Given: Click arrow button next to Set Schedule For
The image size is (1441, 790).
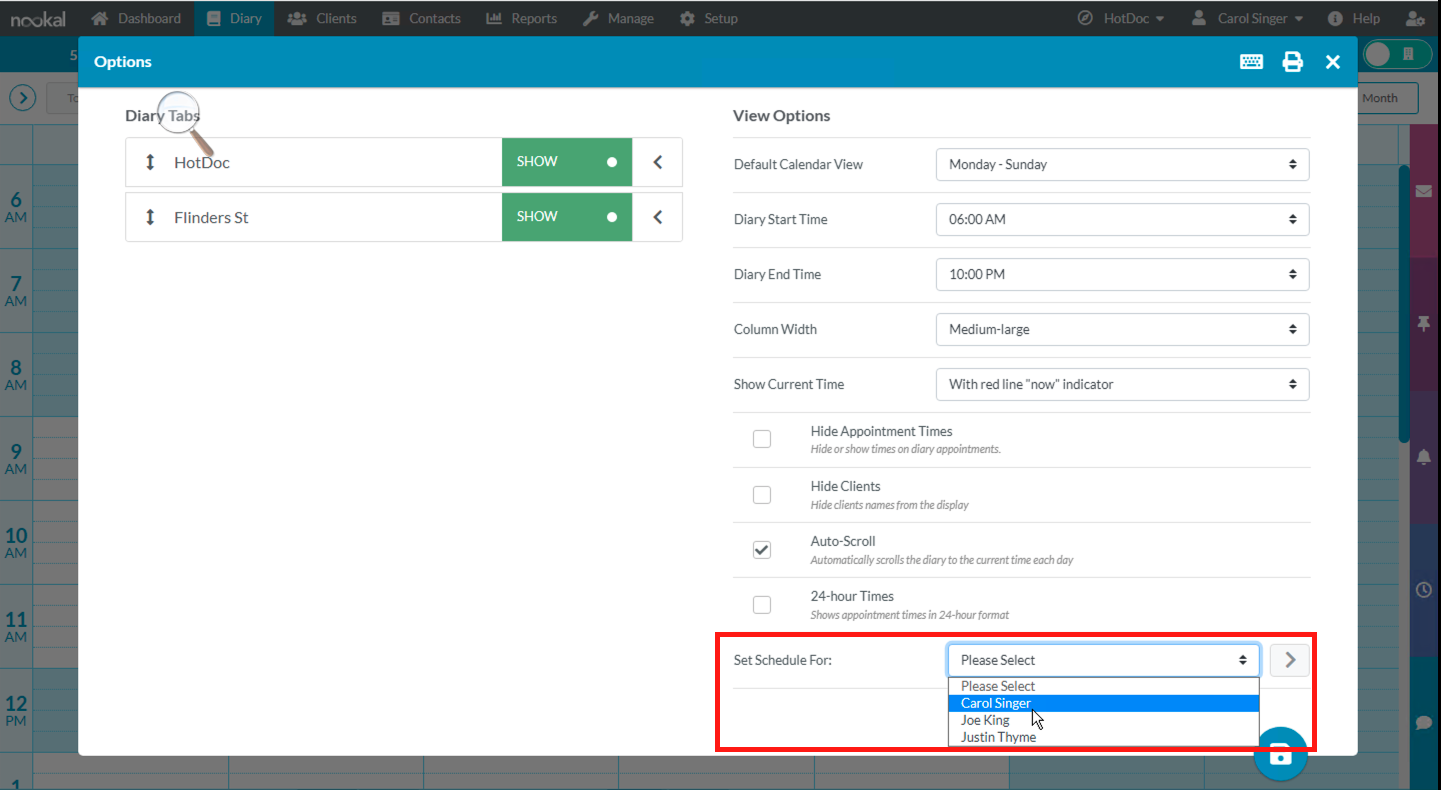Looking at the screenshot, I should click(1290, 660).
